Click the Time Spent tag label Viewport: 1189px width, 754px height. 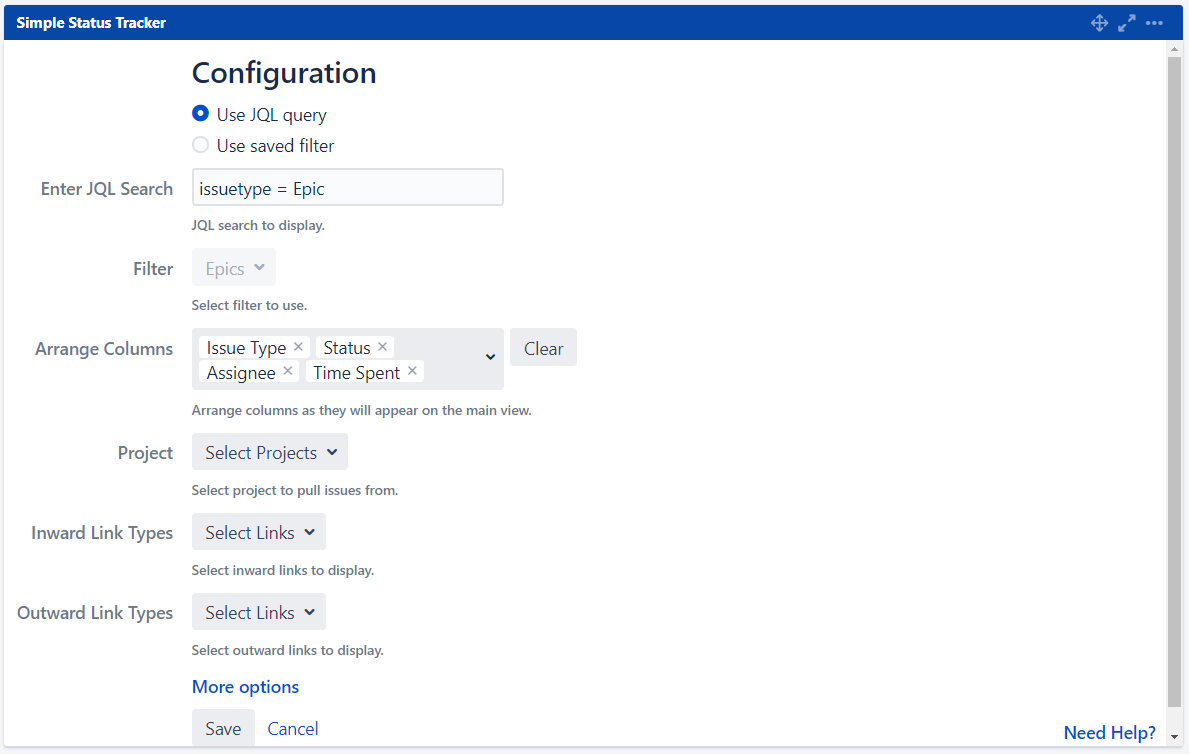click(x=356, y=372)
